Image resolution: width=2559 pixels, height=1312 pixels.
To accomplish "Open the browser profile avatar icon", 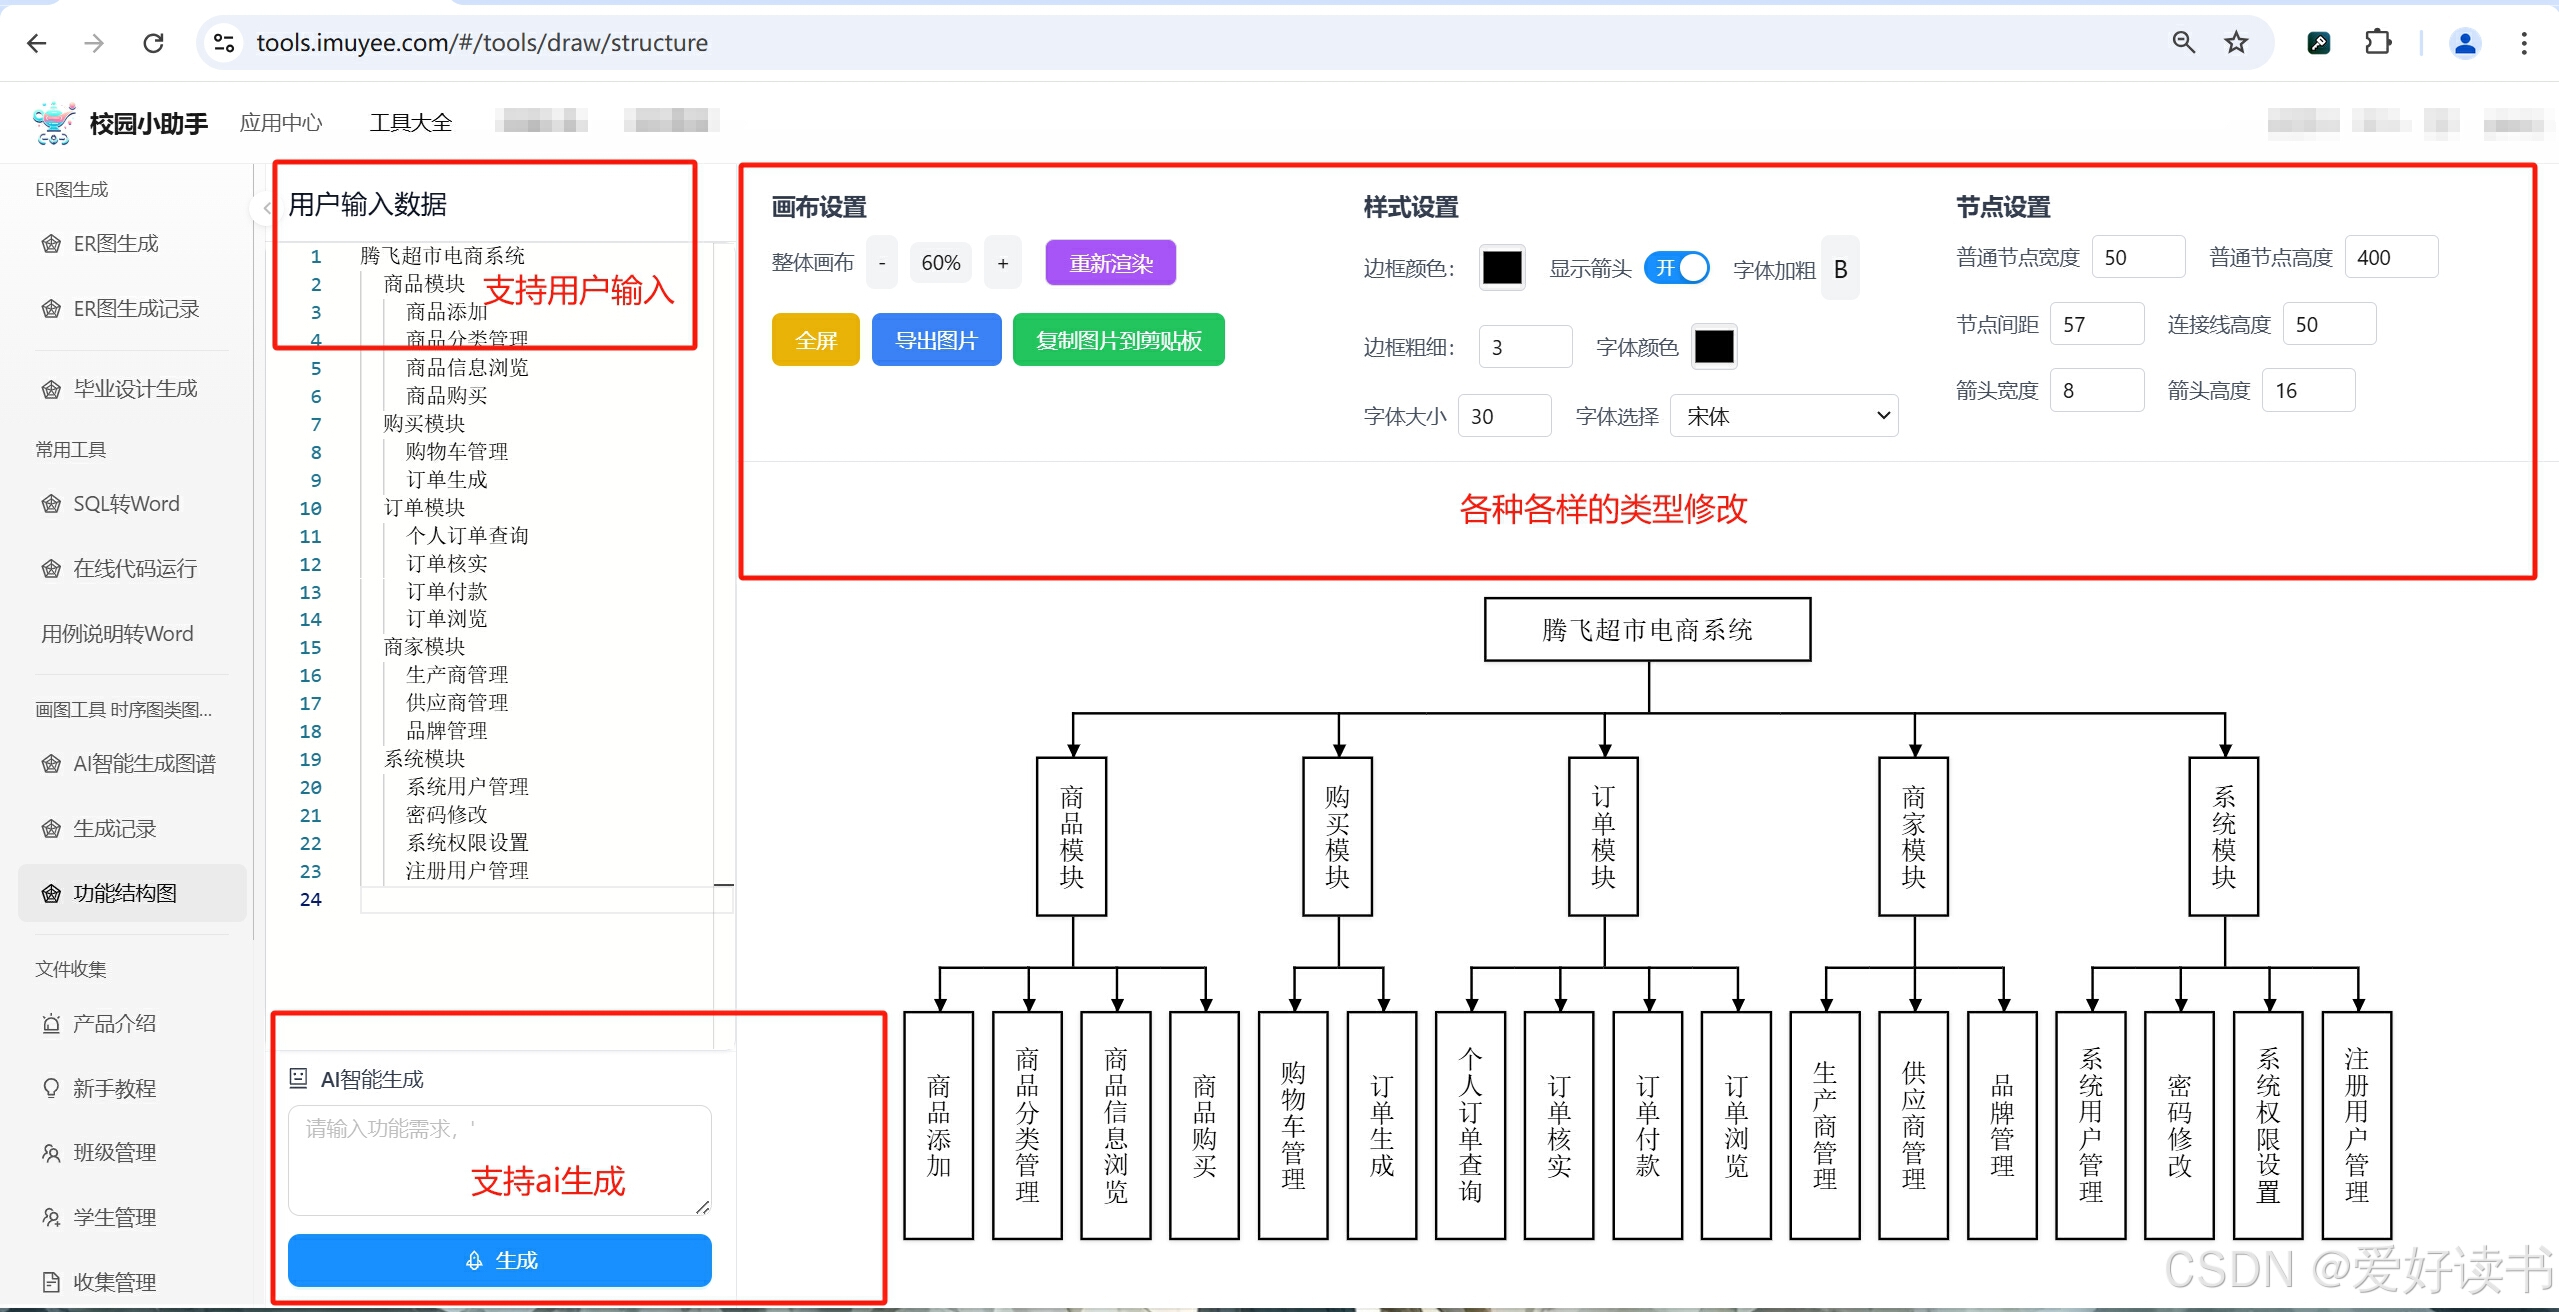I will point(2465,43).
